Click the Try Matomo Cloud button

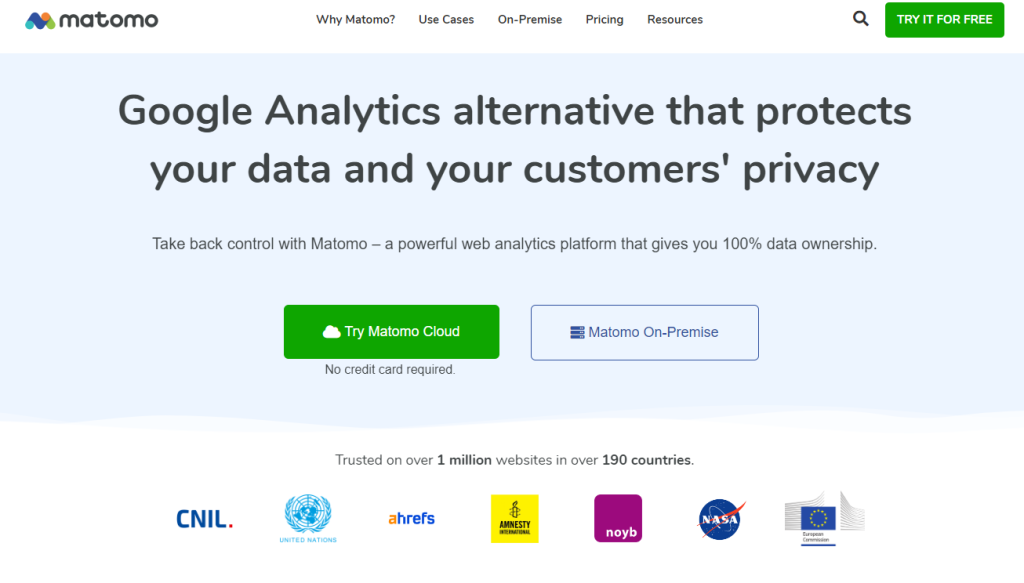tap(391, 332)
